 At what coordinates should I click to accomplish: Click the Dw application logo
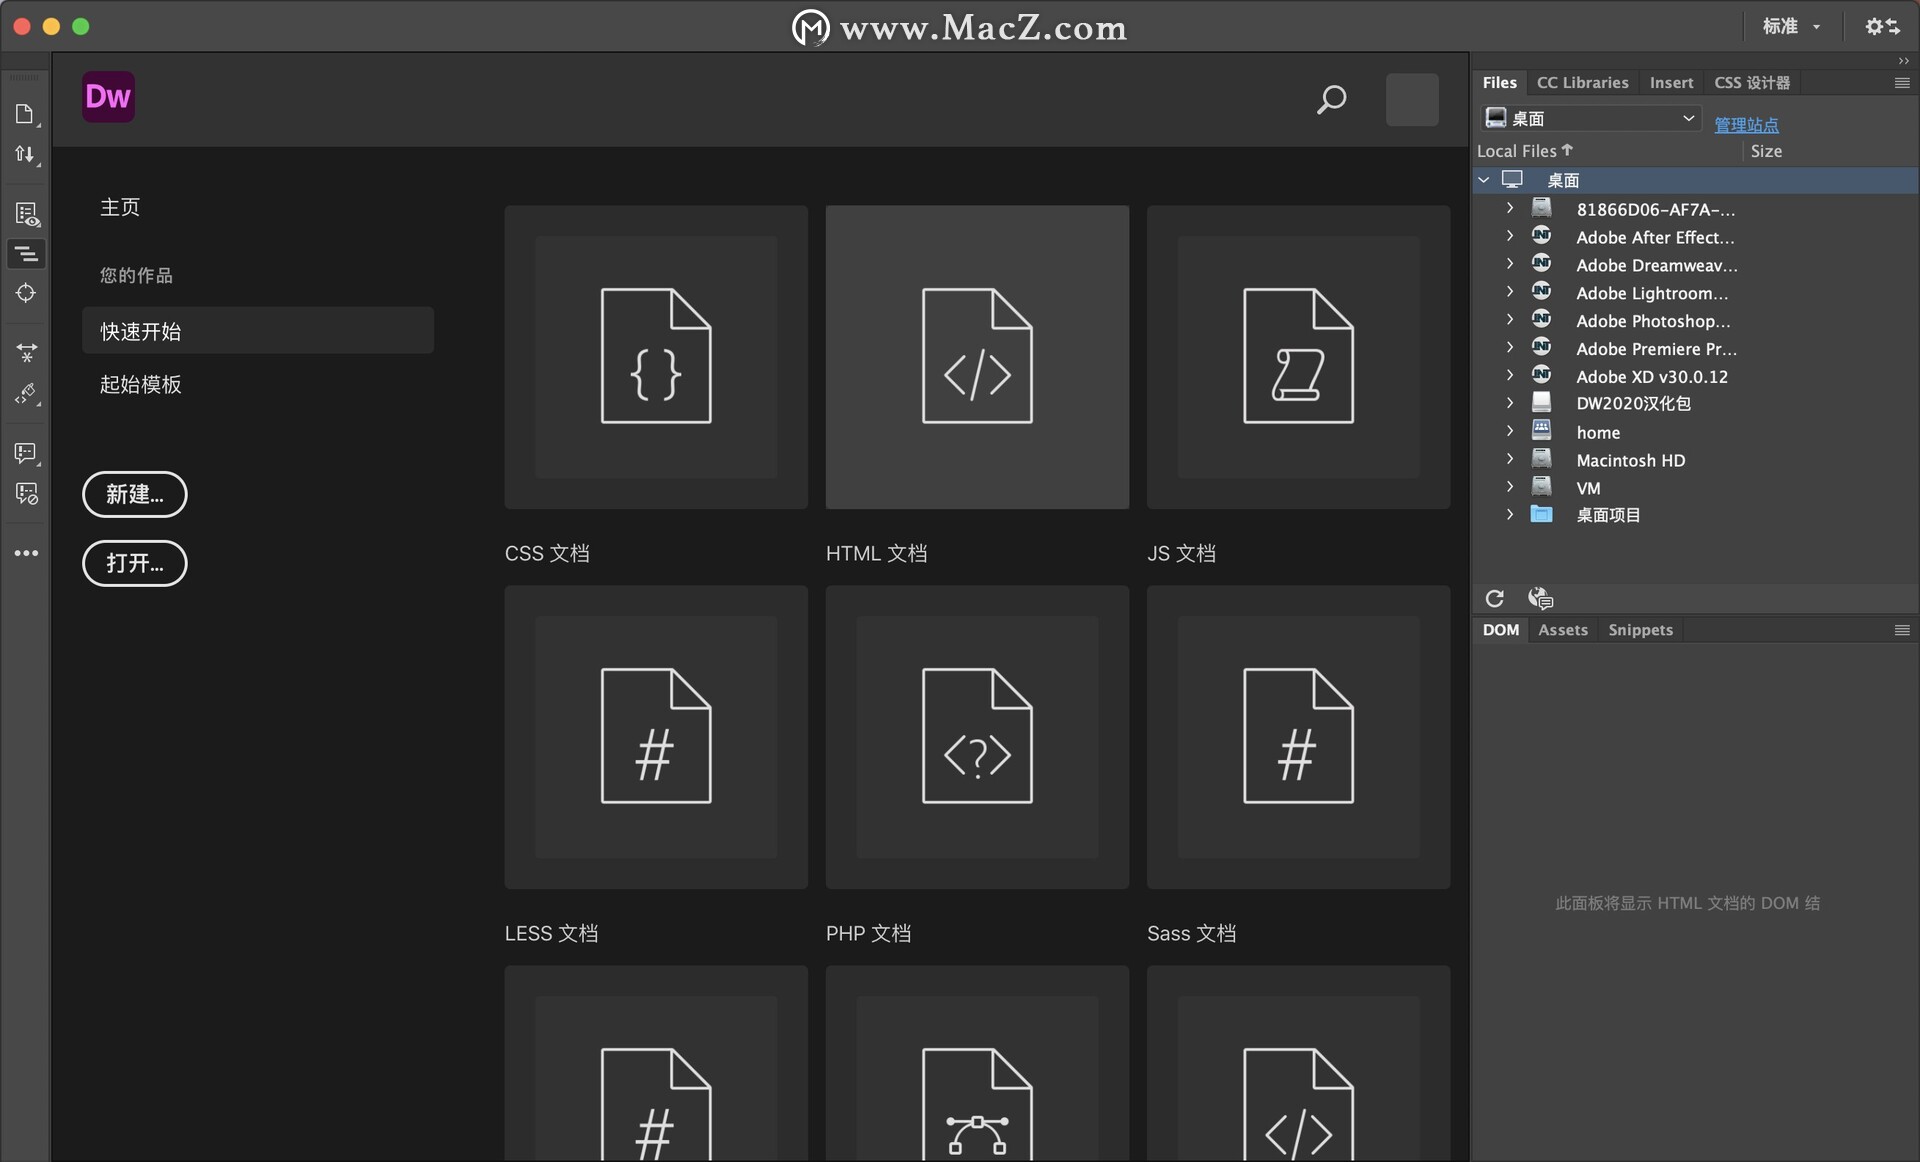108,97
